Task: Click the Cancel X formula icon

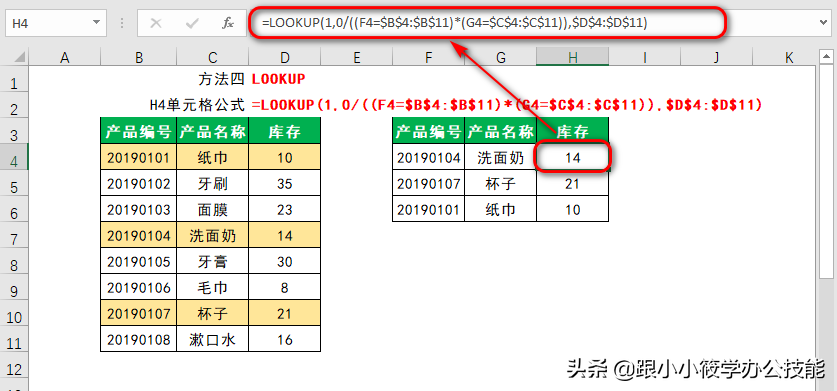Action: (156, 23)
